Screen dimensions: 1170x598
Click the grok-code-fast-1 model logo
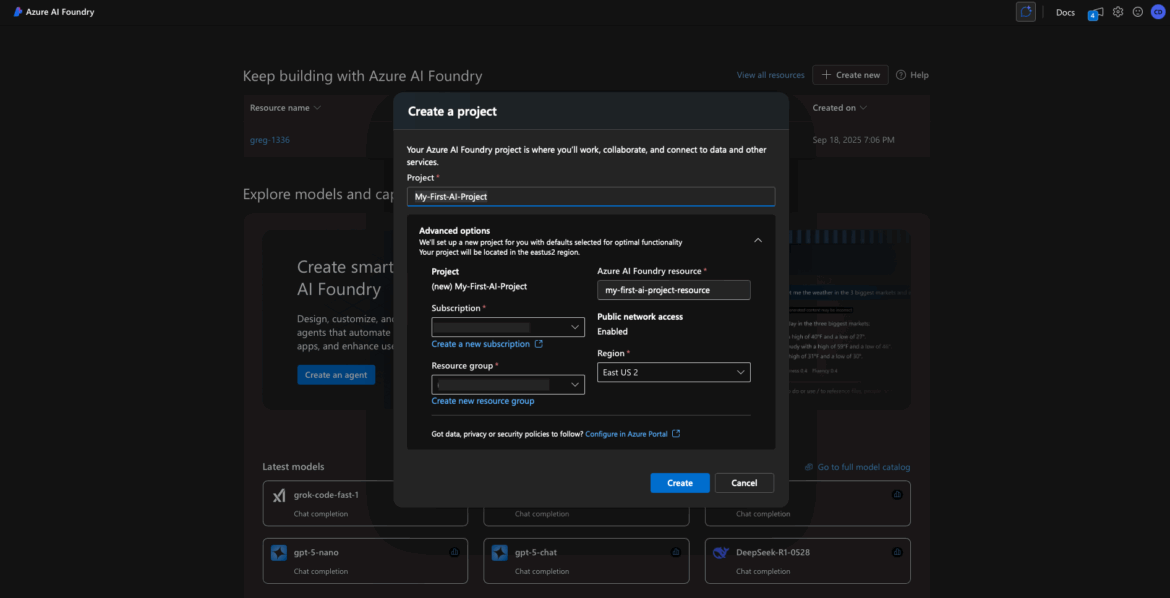[279, 495]
